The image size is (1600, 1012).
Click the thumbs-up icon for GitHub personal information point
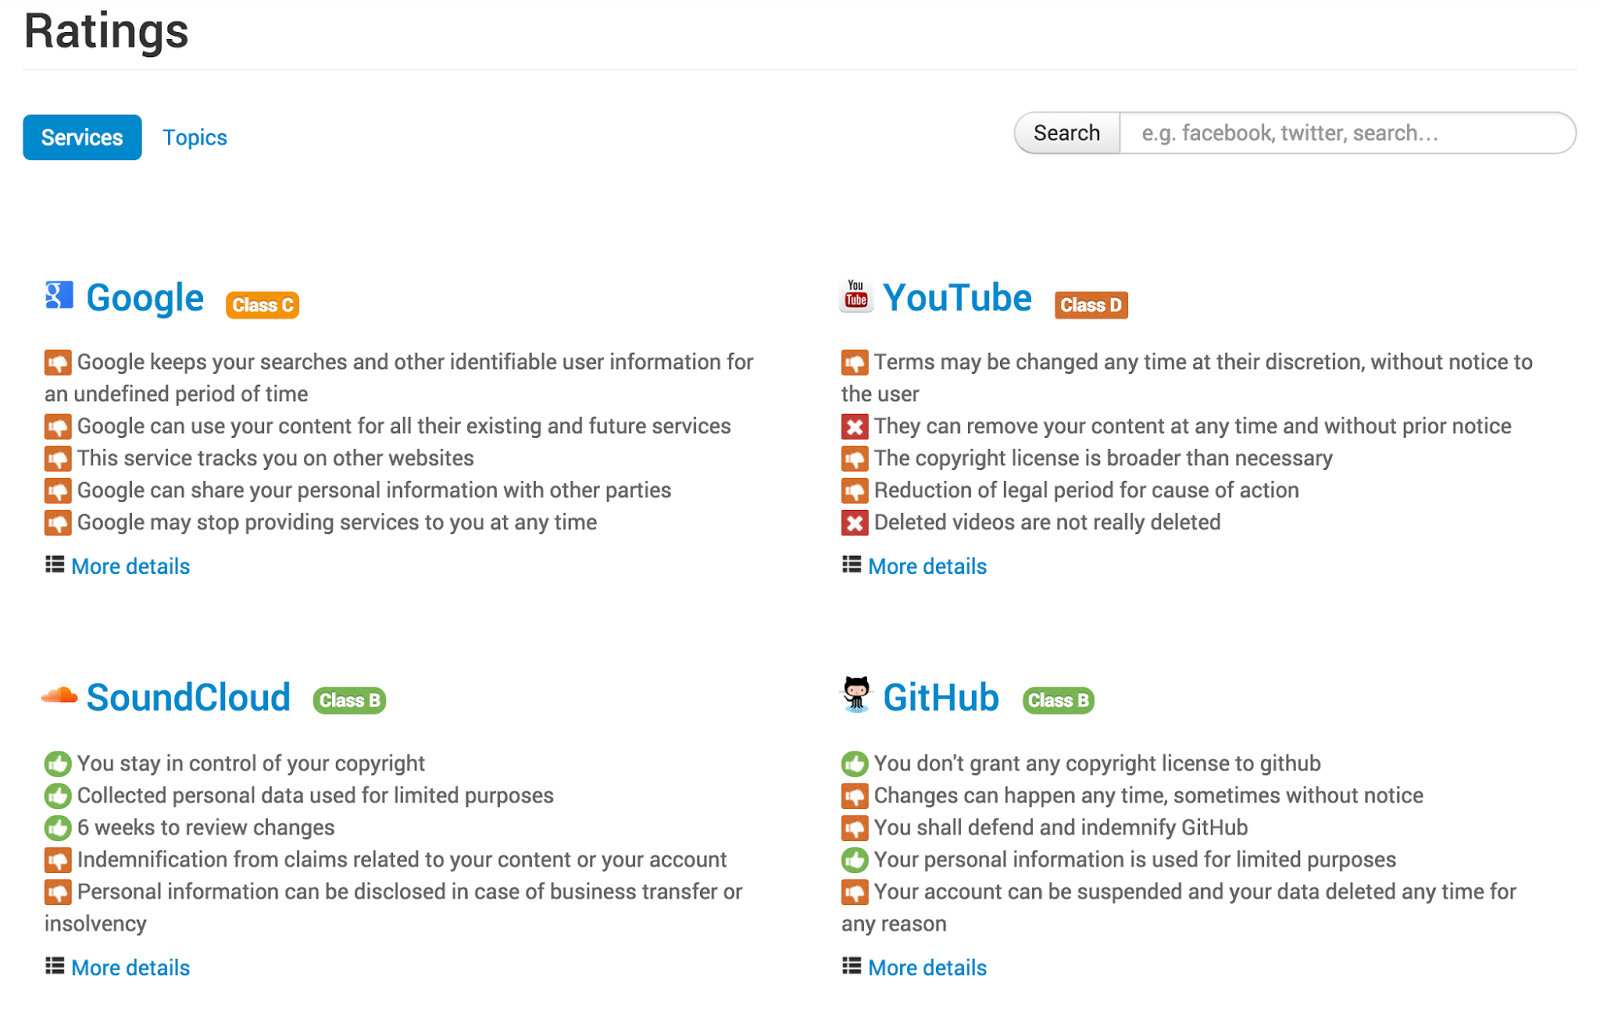[x=855, y=859]
